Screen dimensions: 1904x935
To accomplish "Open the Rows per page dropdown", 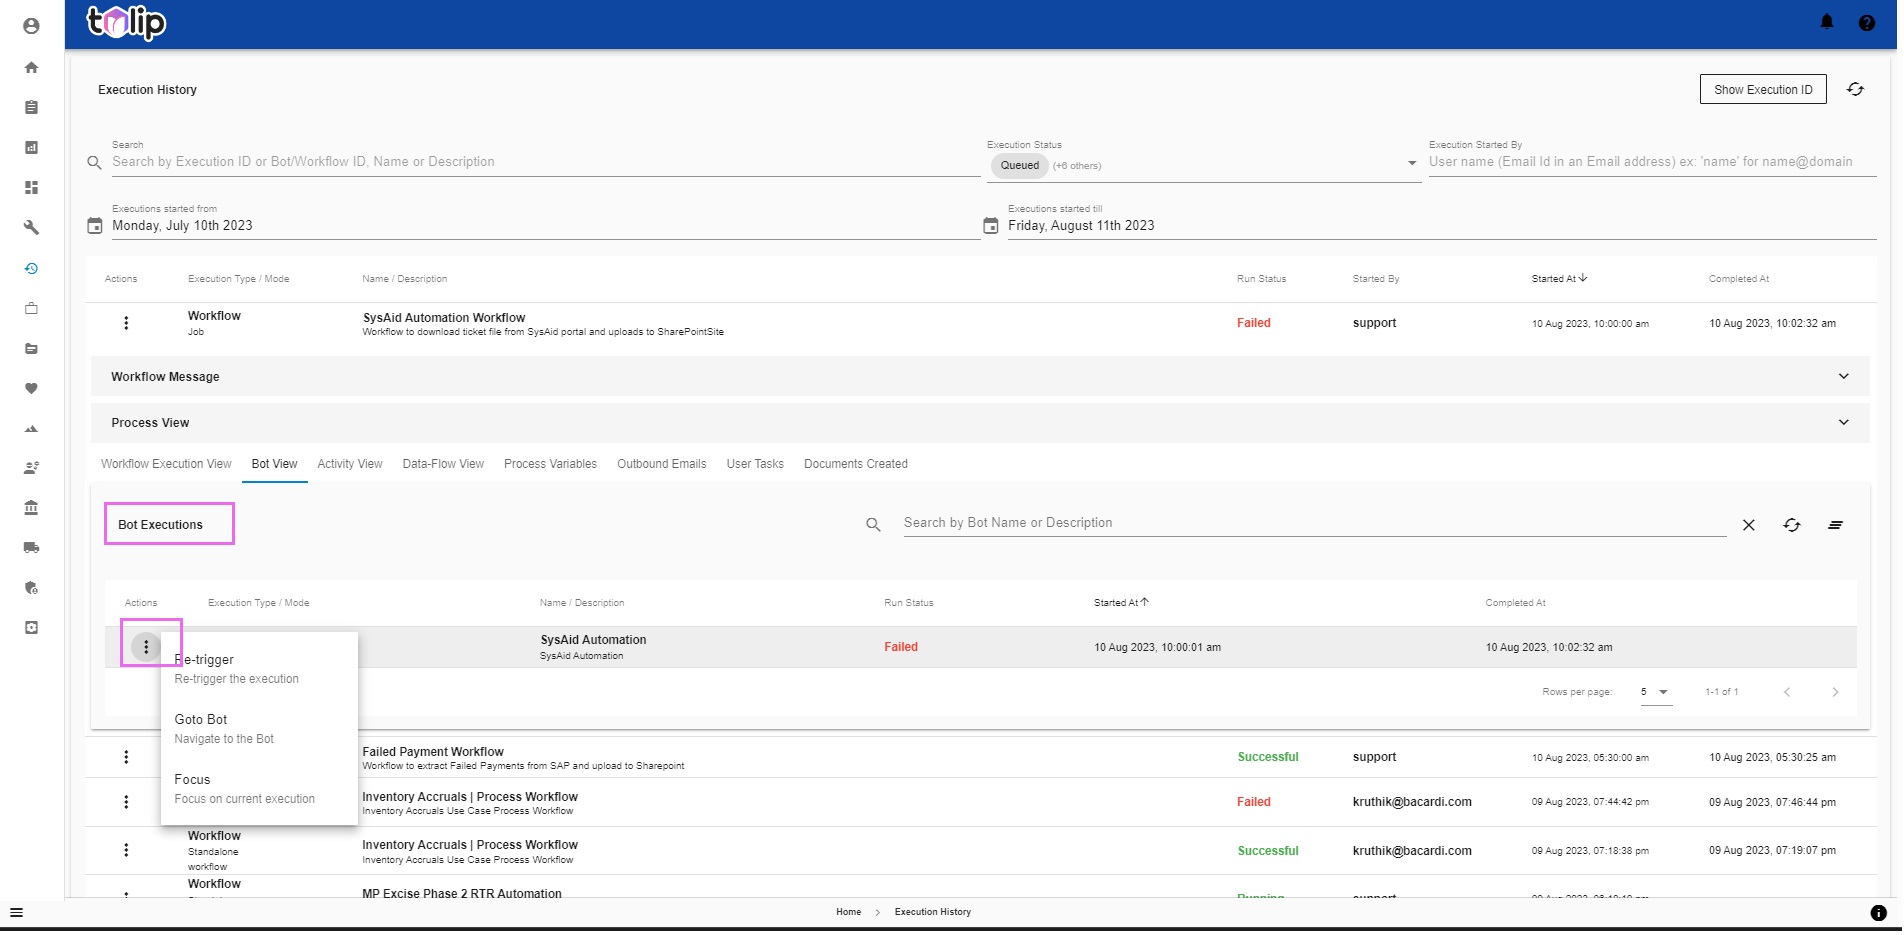I will (x=1656, y=692).
